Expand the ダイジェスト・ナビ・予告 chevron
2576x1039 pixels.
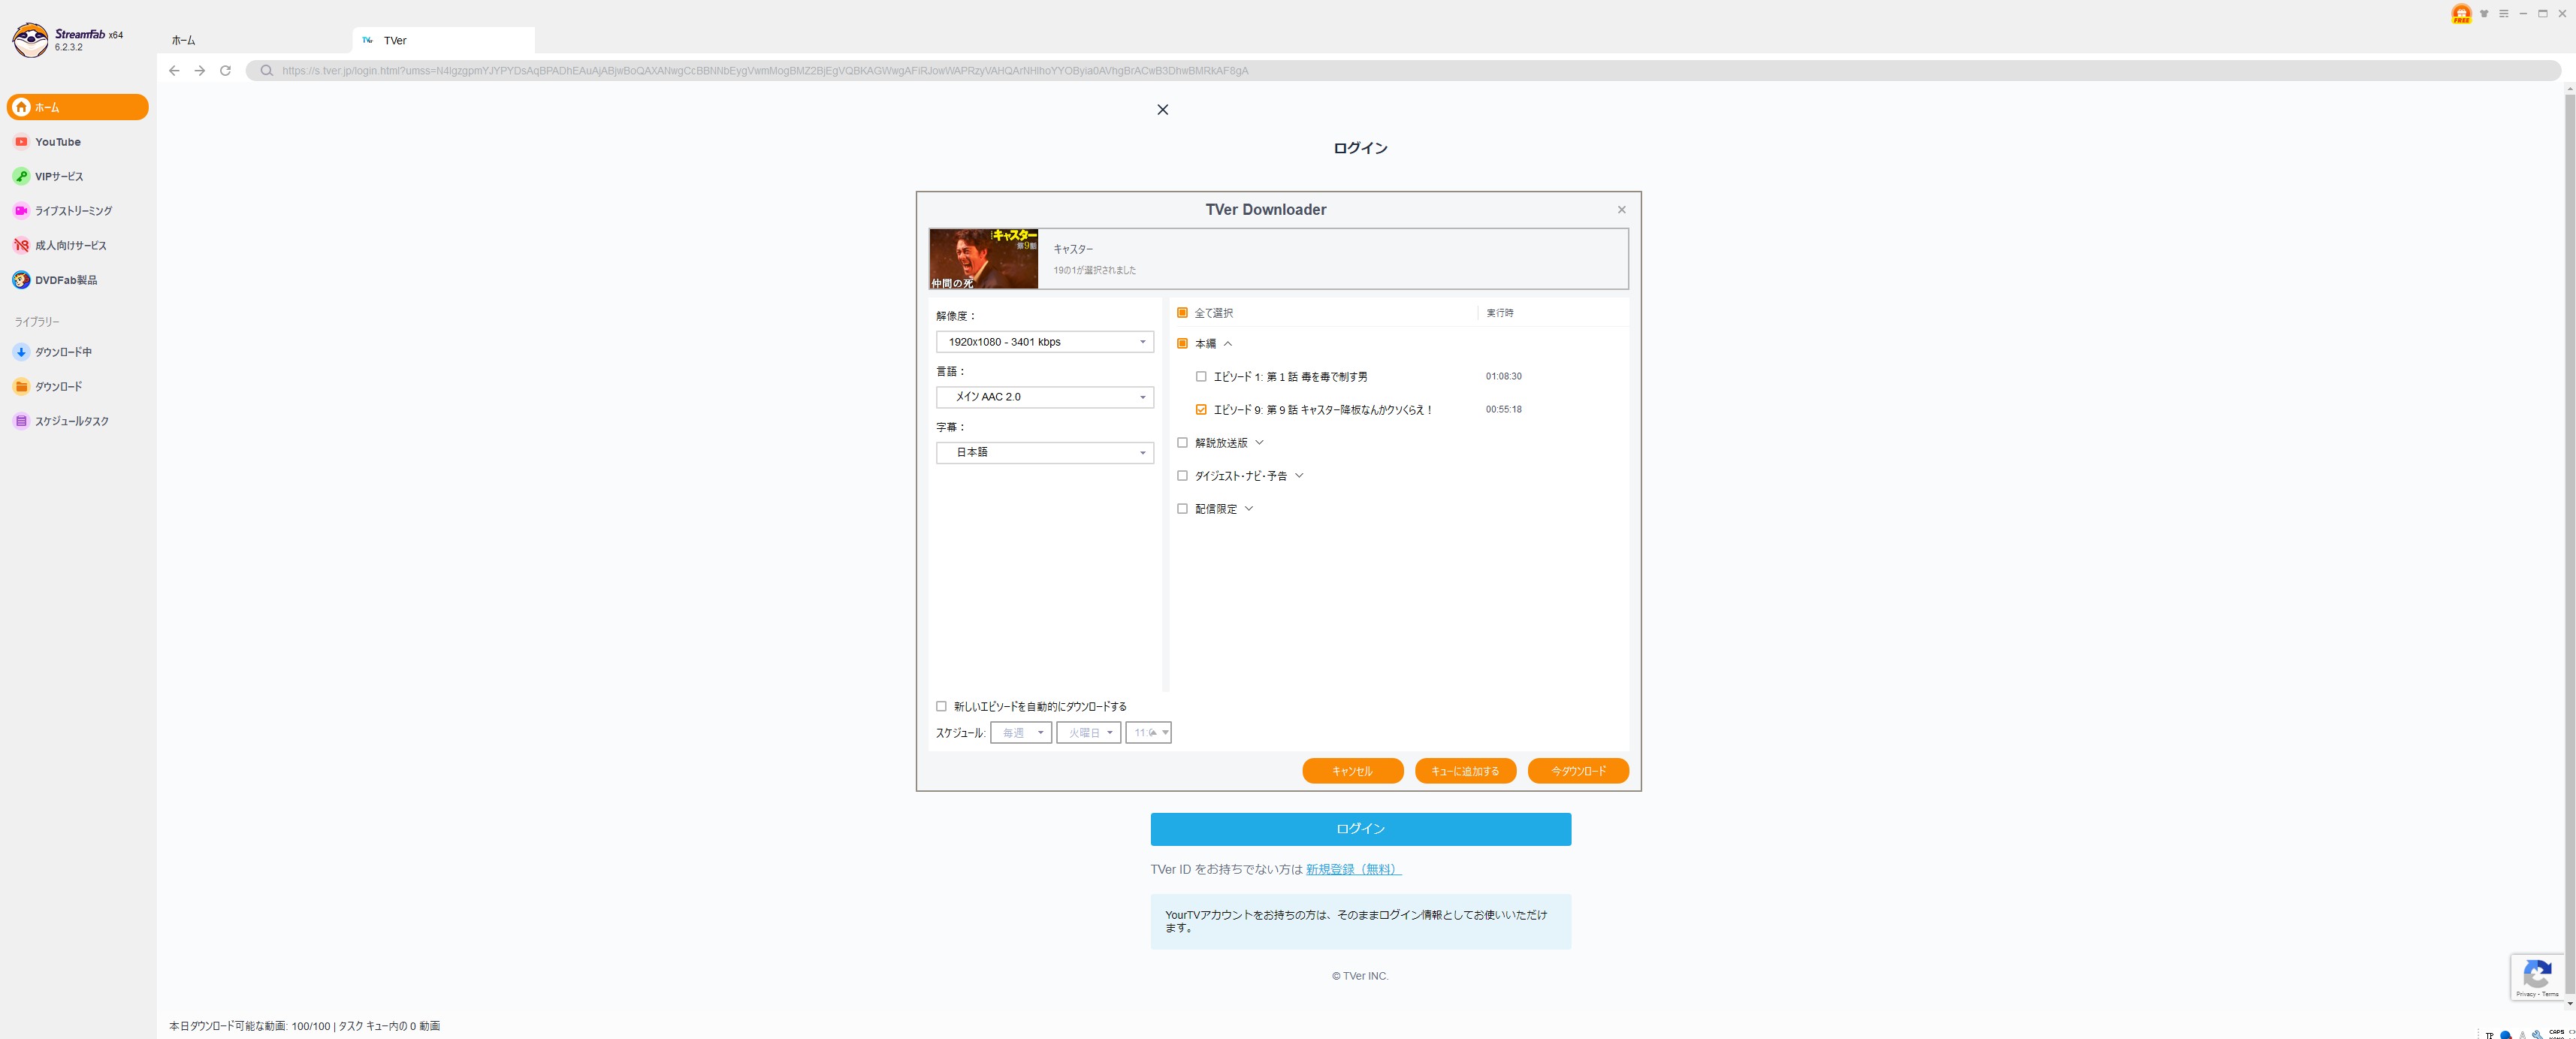[x=1299, y=476]
